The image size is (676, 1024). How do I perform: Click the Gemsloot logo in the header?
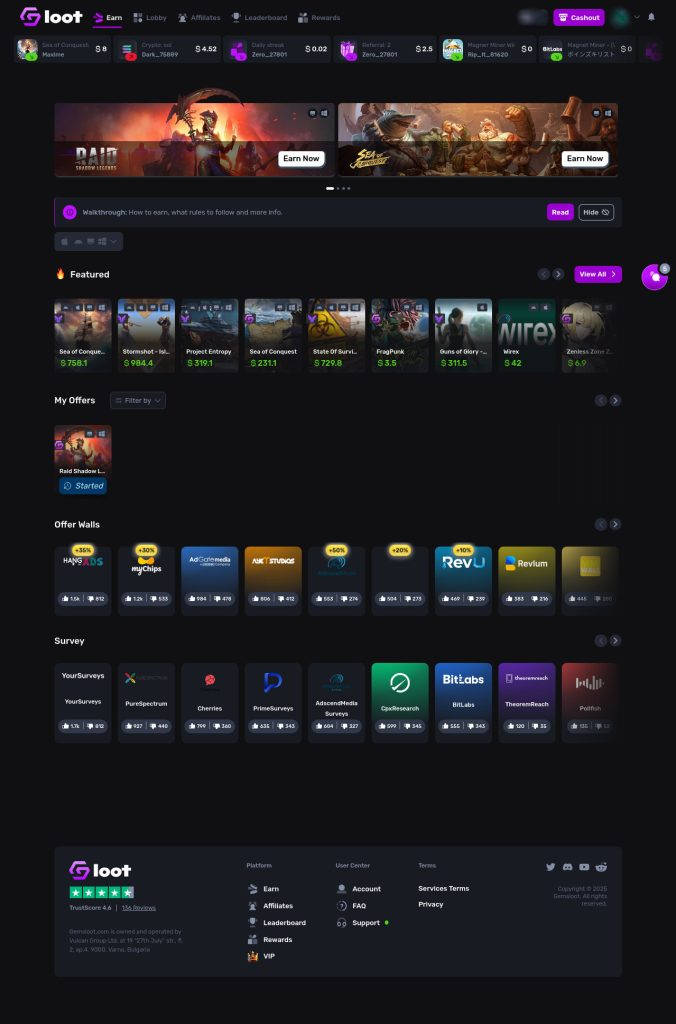[51, 17]
